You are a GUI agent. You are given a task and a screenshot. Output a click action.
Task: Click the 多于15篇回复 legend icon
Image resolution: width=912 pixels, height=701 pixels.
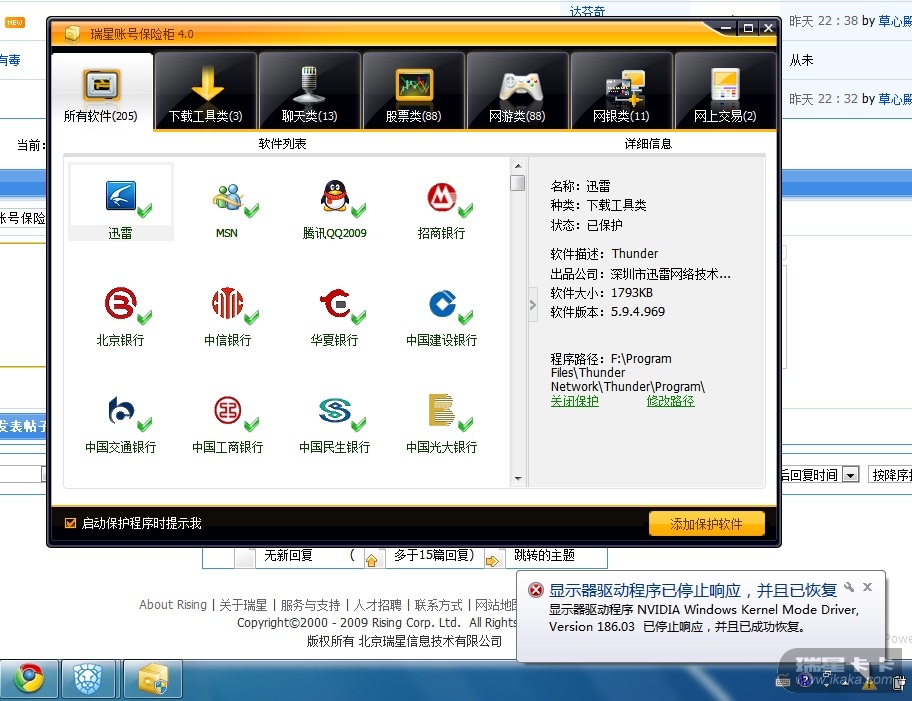coord(372,560)
